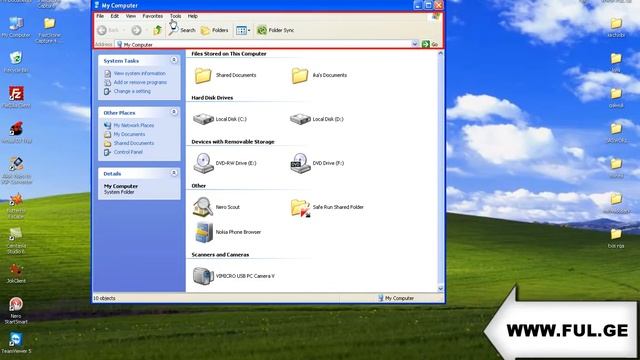640x360 pixels.
Task: Open the Edit menu
Action: (x=115, y=16)
